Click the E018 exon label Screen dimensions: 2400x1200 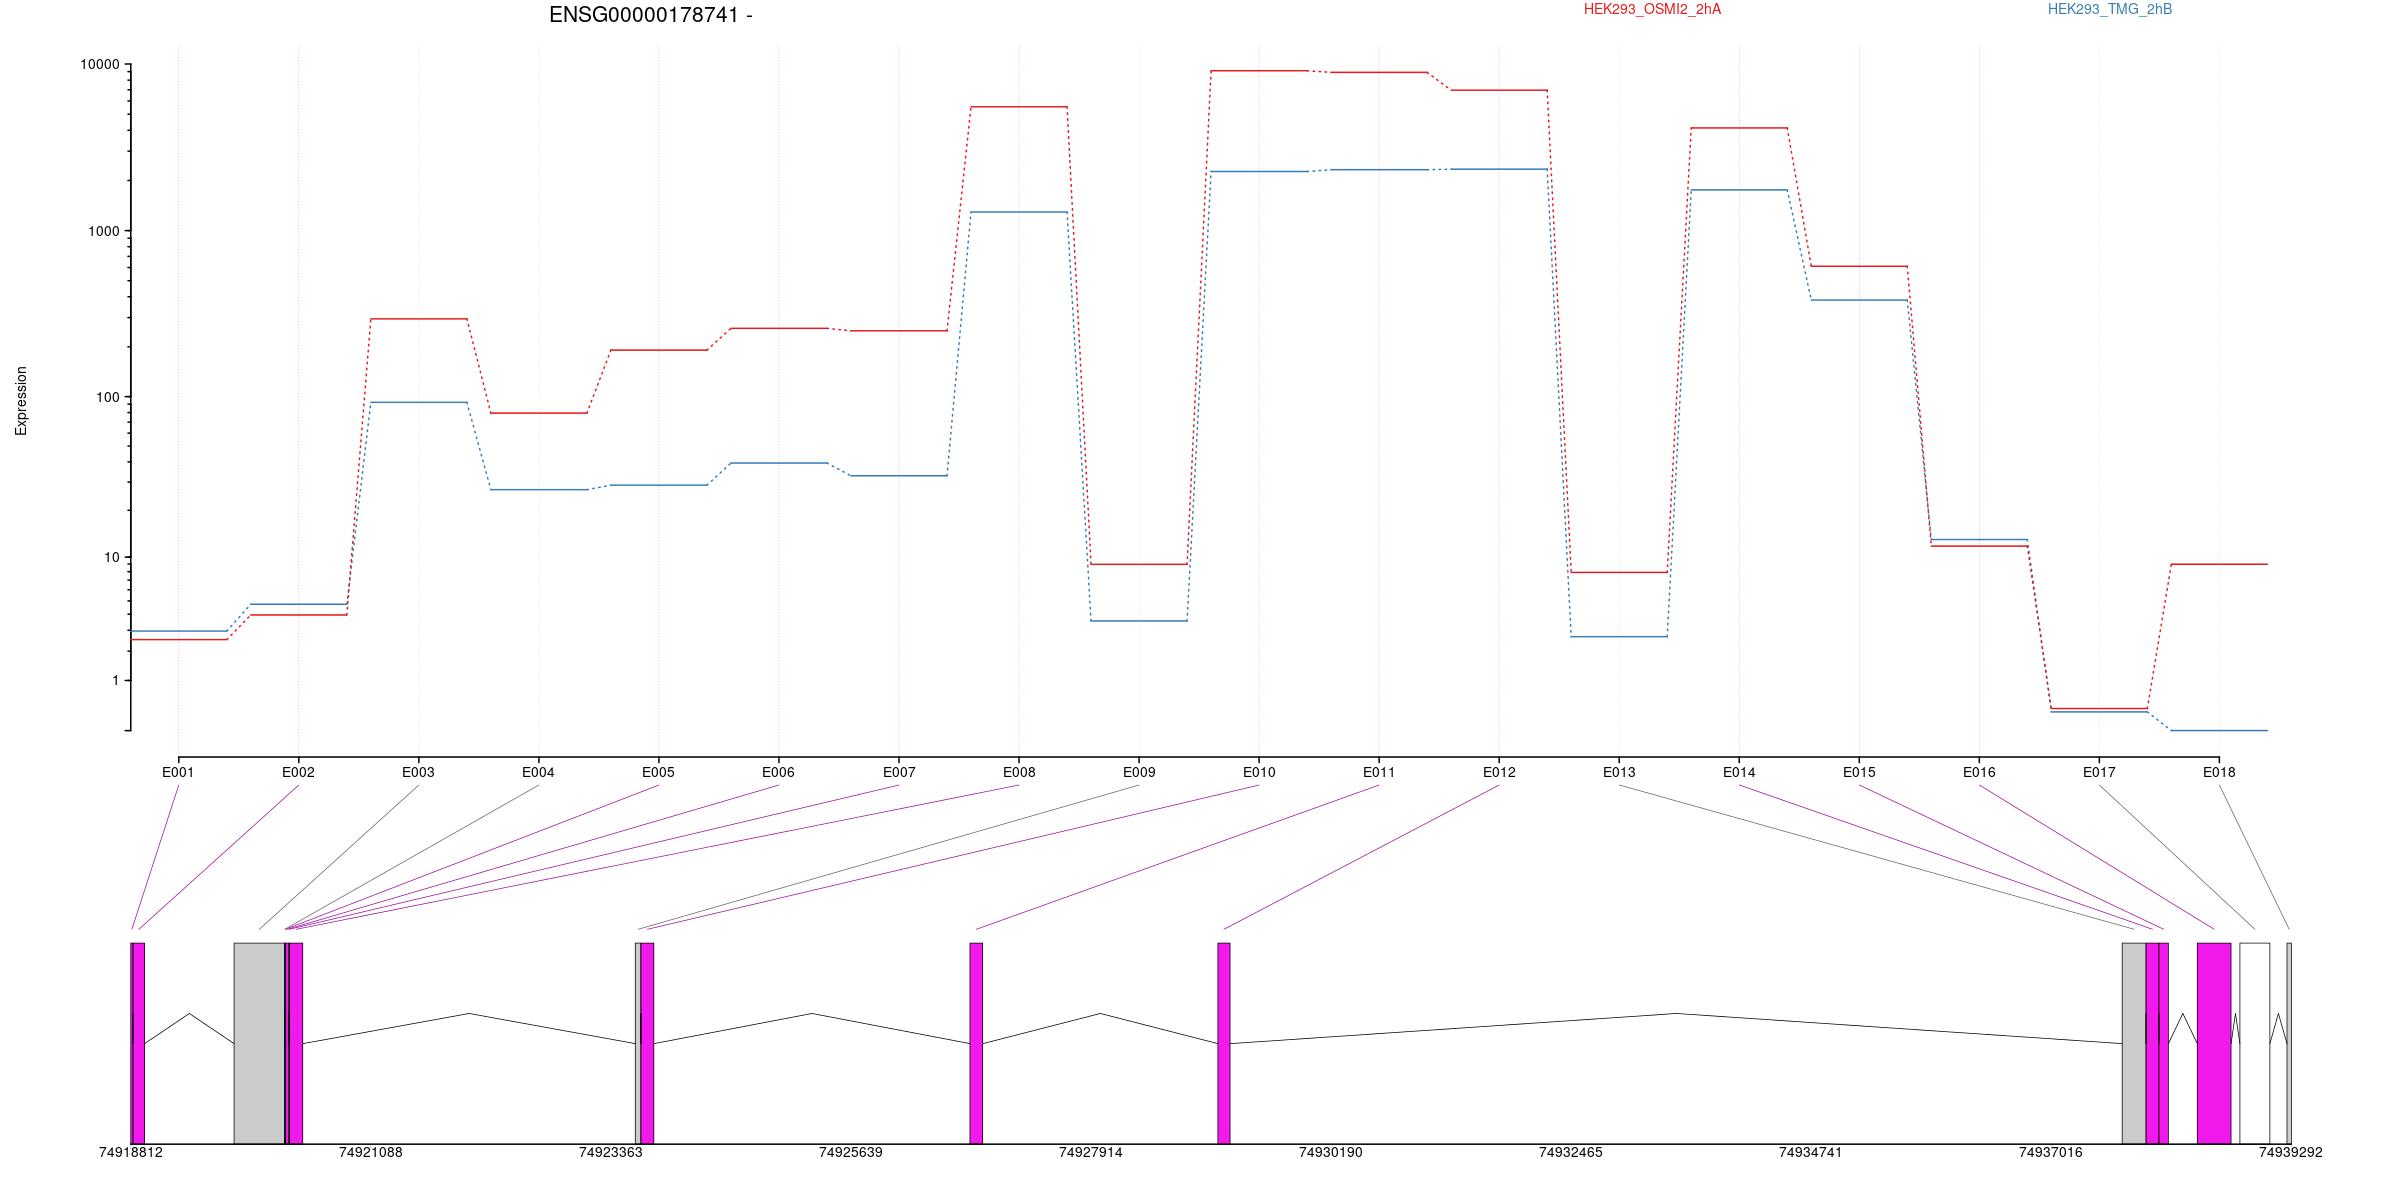click(2219, 772)
